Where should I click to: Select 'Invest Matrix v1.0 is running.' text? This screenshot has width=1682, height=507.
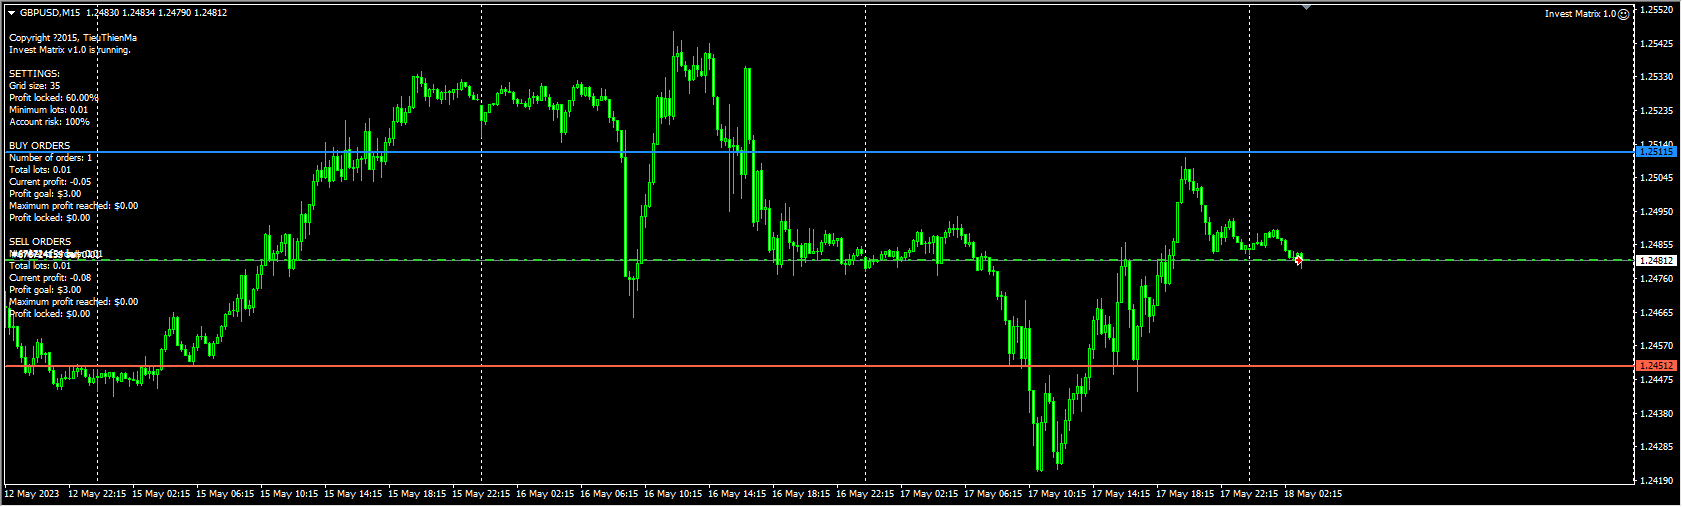click(x=70, y=50)
